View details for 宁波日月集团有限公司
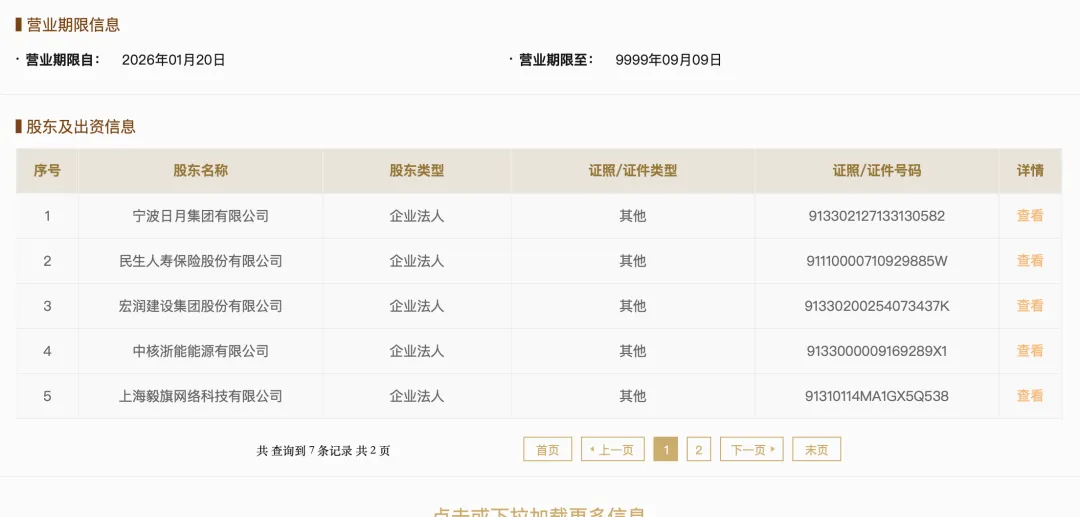The width and height of the screenshot is (1080, 517). tap(1030, 215)
